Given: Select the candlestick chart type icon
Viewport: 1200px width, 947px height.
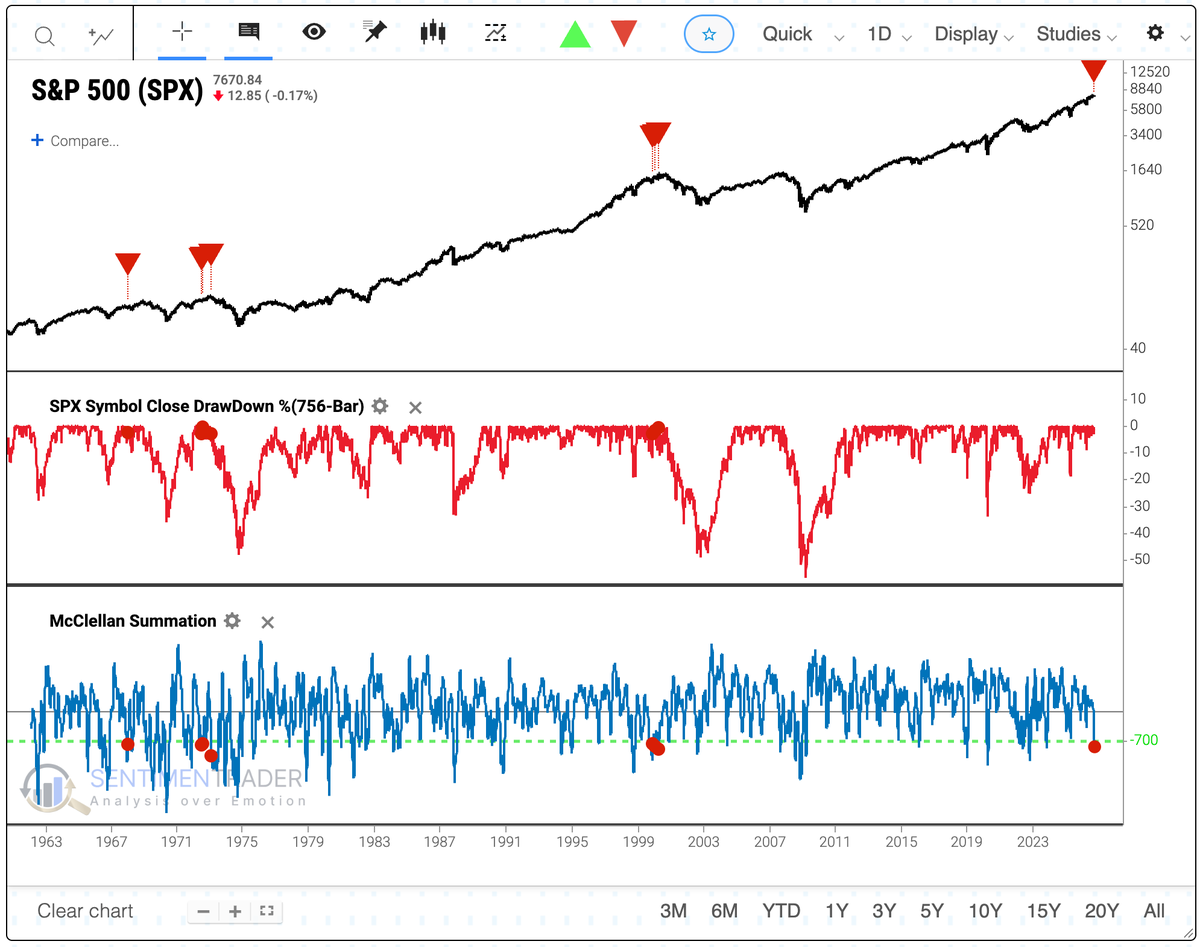Looking at the screenshot, I should tap(433, 32).
